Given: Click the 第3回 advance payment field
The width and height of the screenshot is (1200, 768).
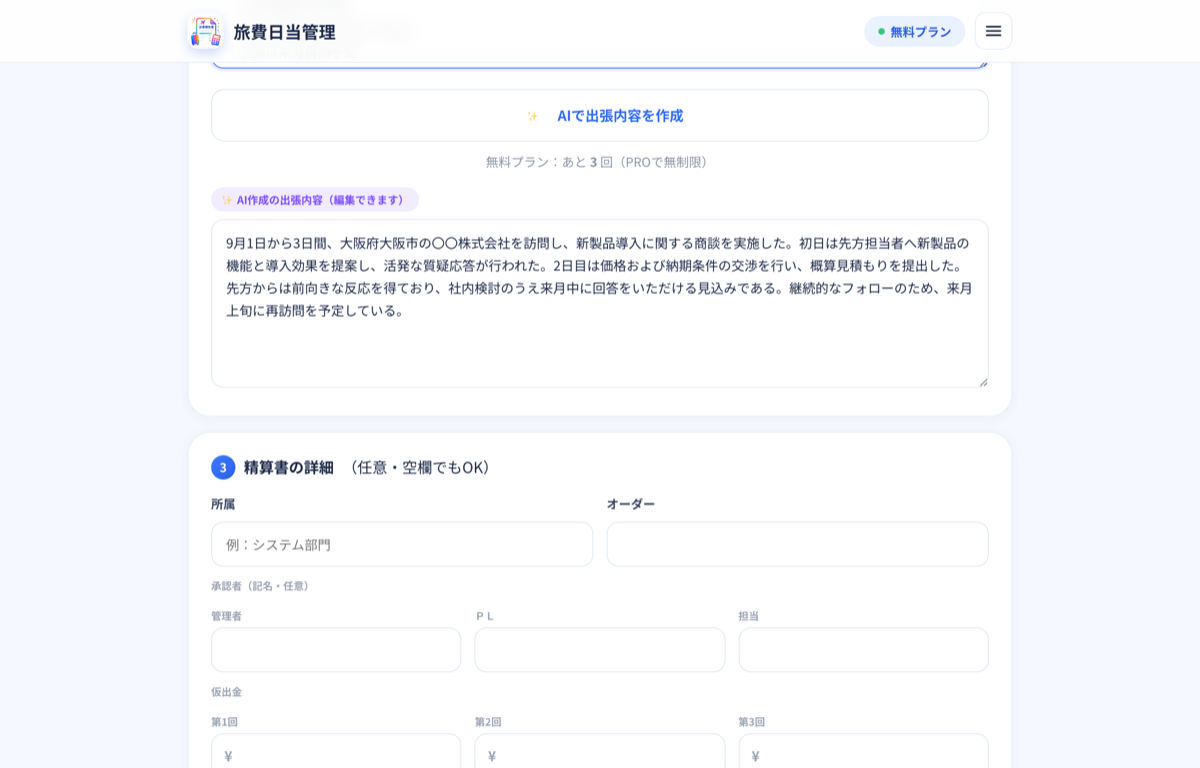Looking at the screenshot, I should [x=863, y=752].
